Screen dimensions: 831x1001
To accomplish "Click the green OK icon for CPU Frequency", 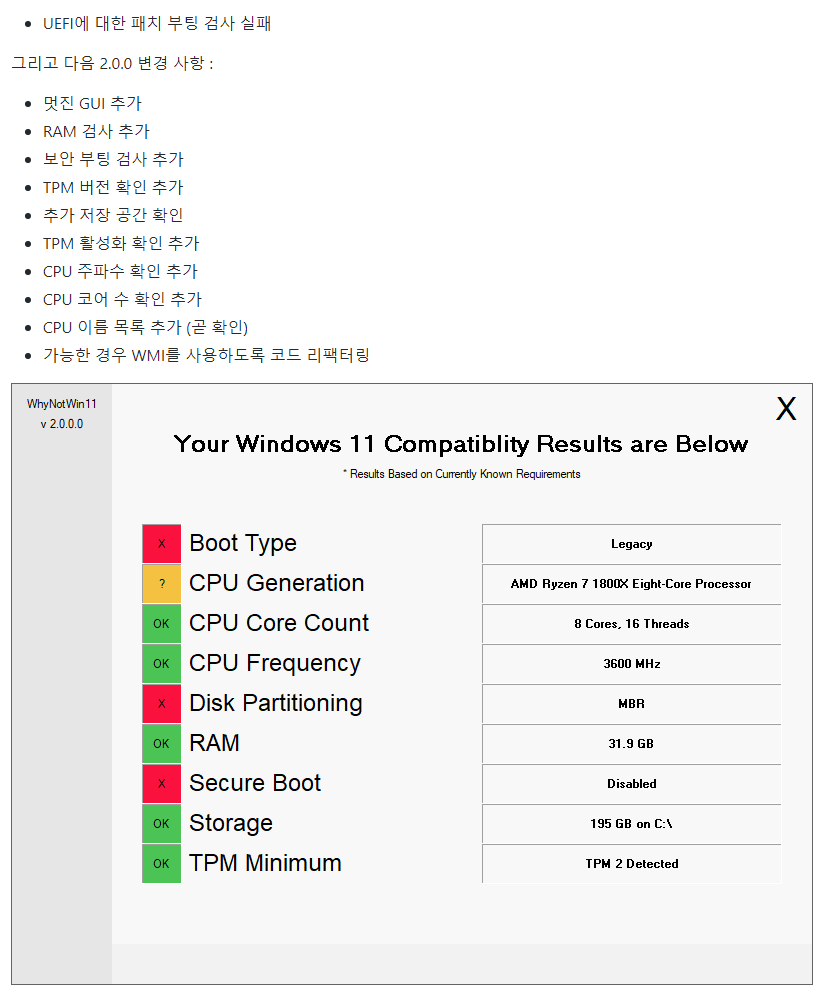I will [161, 664].
